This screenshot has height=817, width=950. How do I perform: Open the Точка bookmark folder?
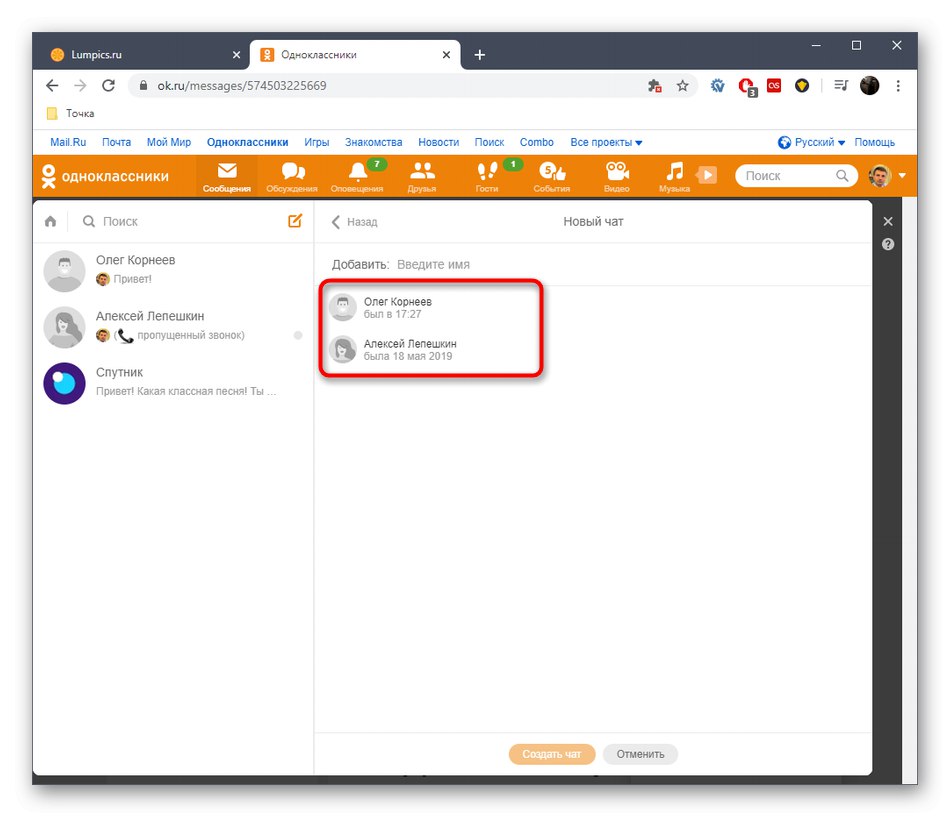(x=71, y=113)
